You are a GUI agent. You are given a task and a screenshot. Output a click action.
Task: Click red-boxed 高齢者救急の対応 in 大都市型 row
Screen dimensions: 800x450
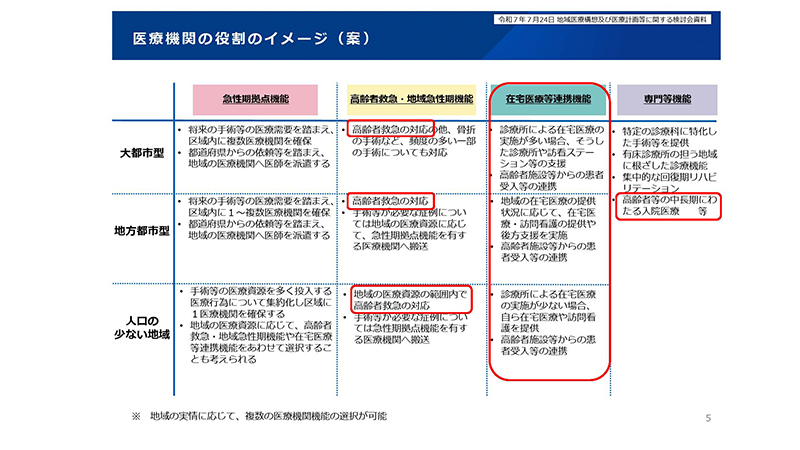[x=389, y=130]
